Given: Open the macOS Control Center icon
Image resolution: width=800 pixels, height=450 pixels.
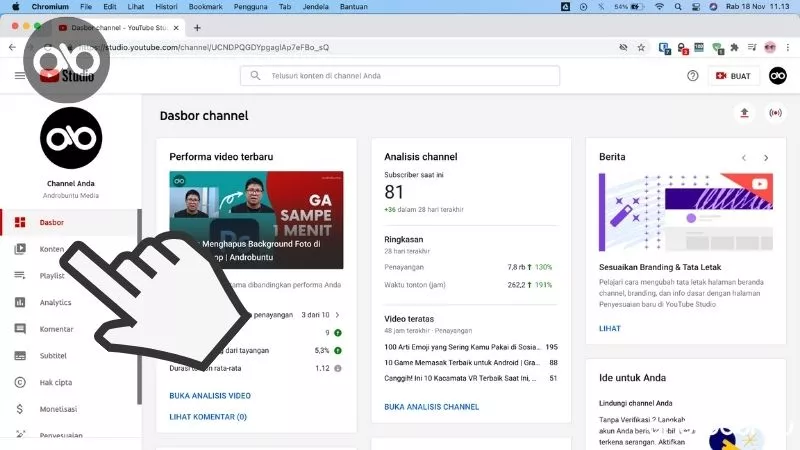Looking at the screenshot, I should pyautogui.click(x=696, y=7).
